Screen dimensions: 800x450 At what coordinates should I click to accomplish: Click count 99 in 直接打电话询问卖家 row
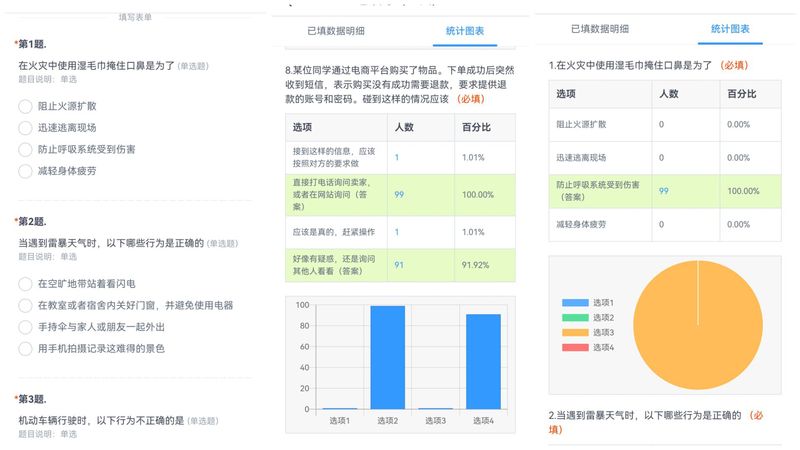point(399,194)
